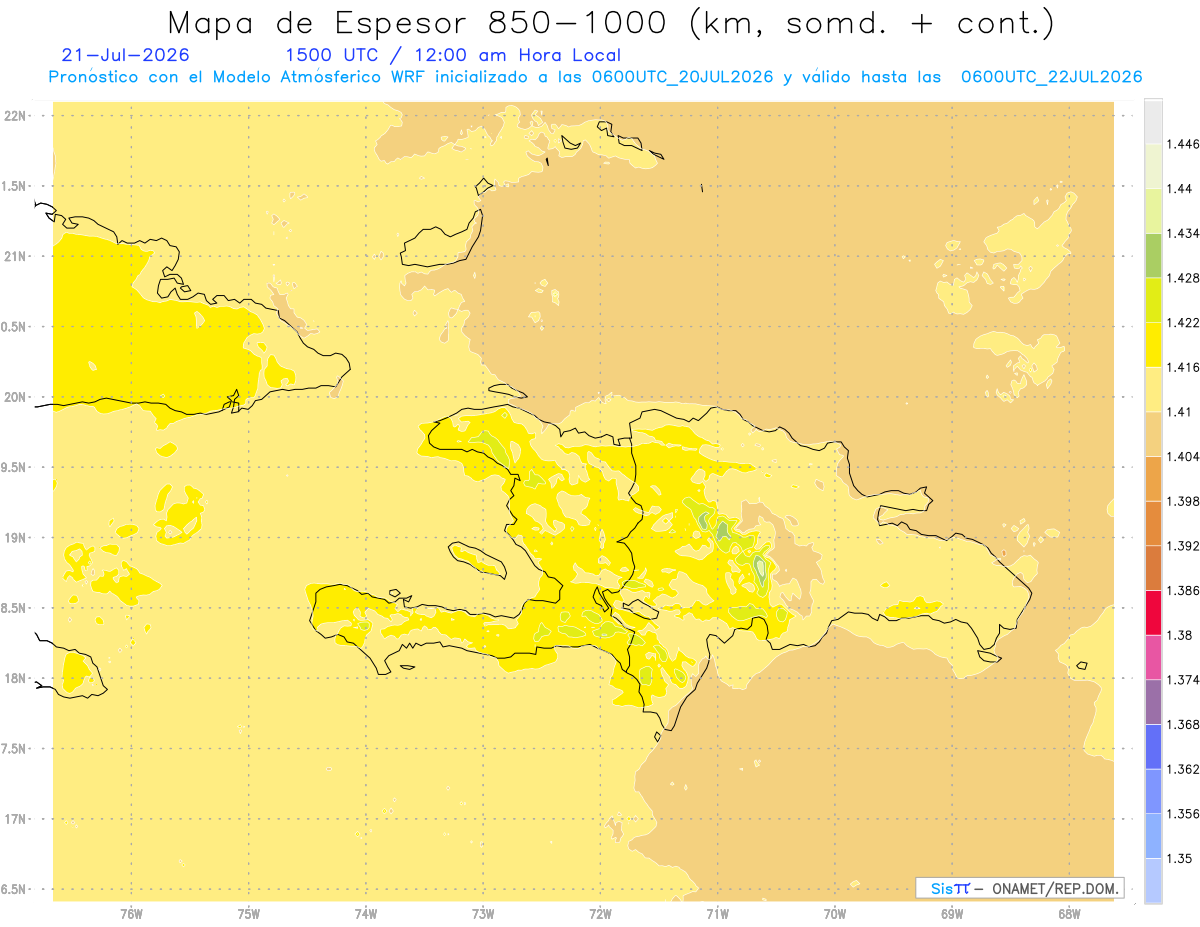Pick the red colorbar segment between 1.386 and 1.38
The height and width of the screenshot is (927, 1200).
click(1153, 613)
